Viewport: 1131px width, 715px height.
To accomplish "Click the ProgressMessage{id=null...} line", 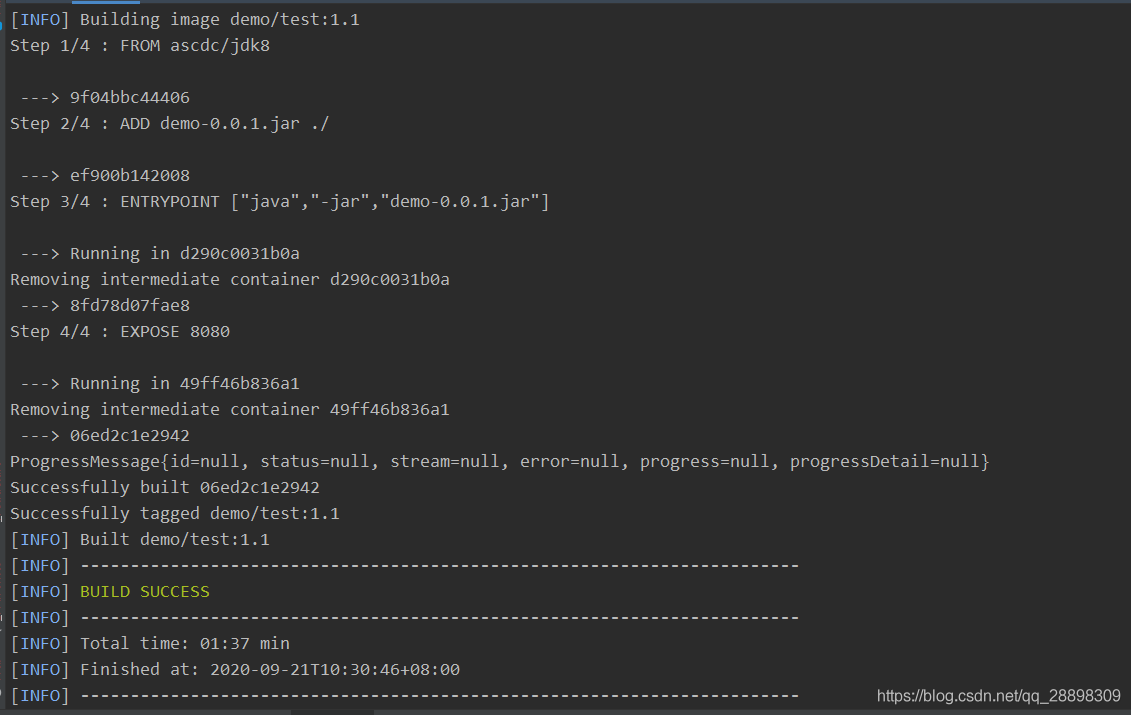I will click(x=500, y=462).
